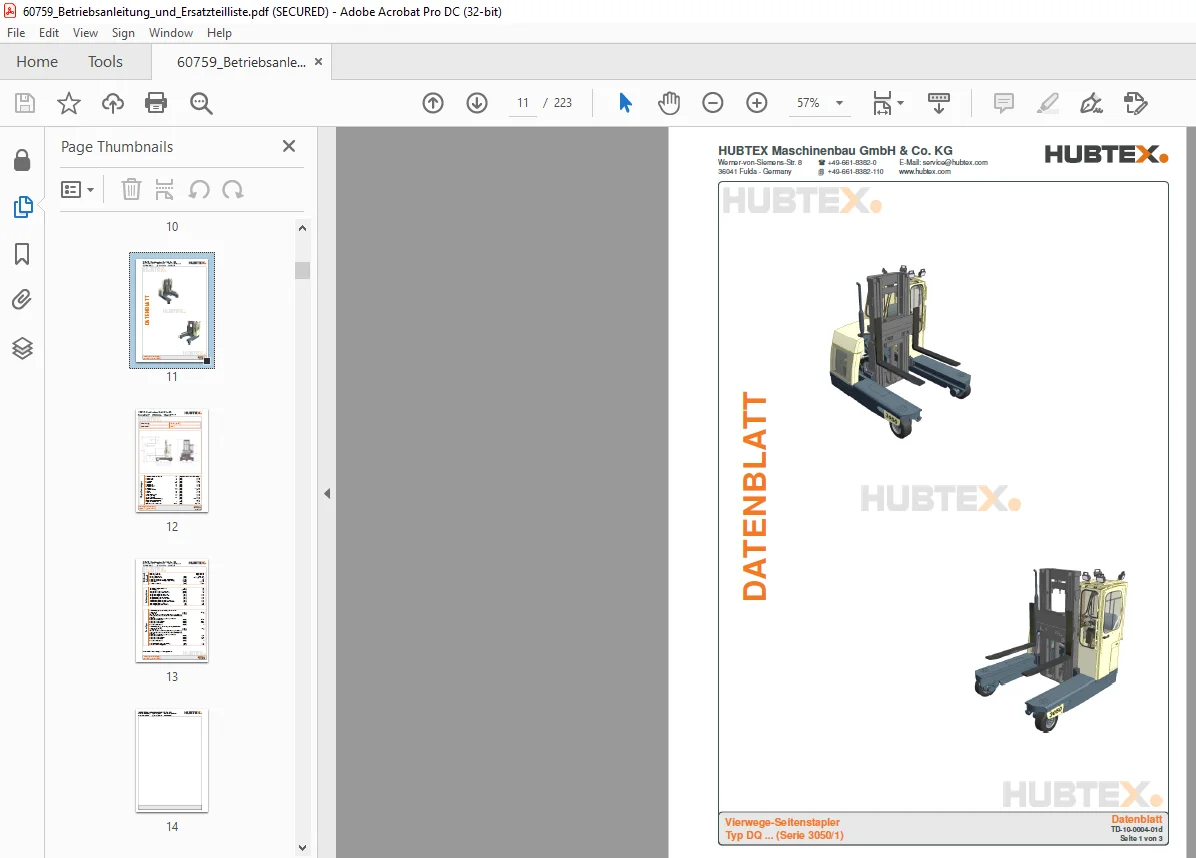Viewport: 1196px width, 858px height.
Task: Open the Window menu
Action: 171,33
